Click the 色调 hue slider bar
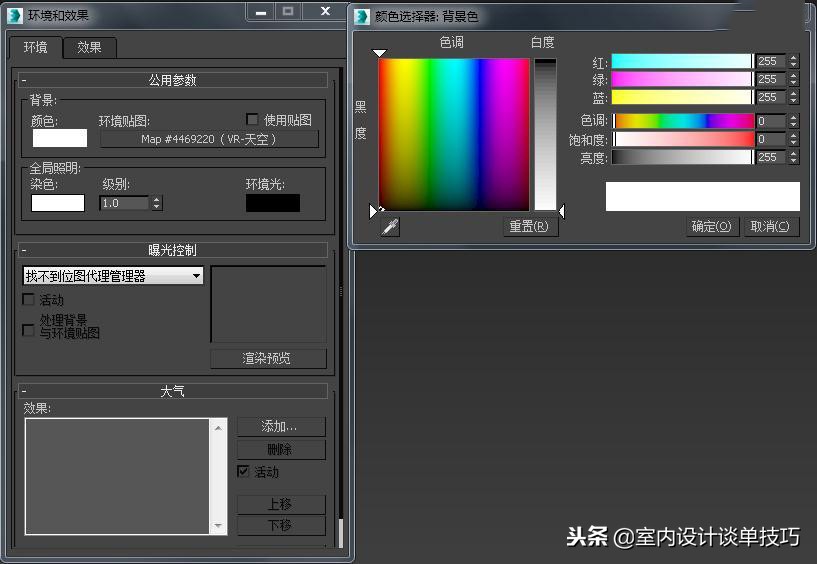817x564 pixels. click(682, 121)
